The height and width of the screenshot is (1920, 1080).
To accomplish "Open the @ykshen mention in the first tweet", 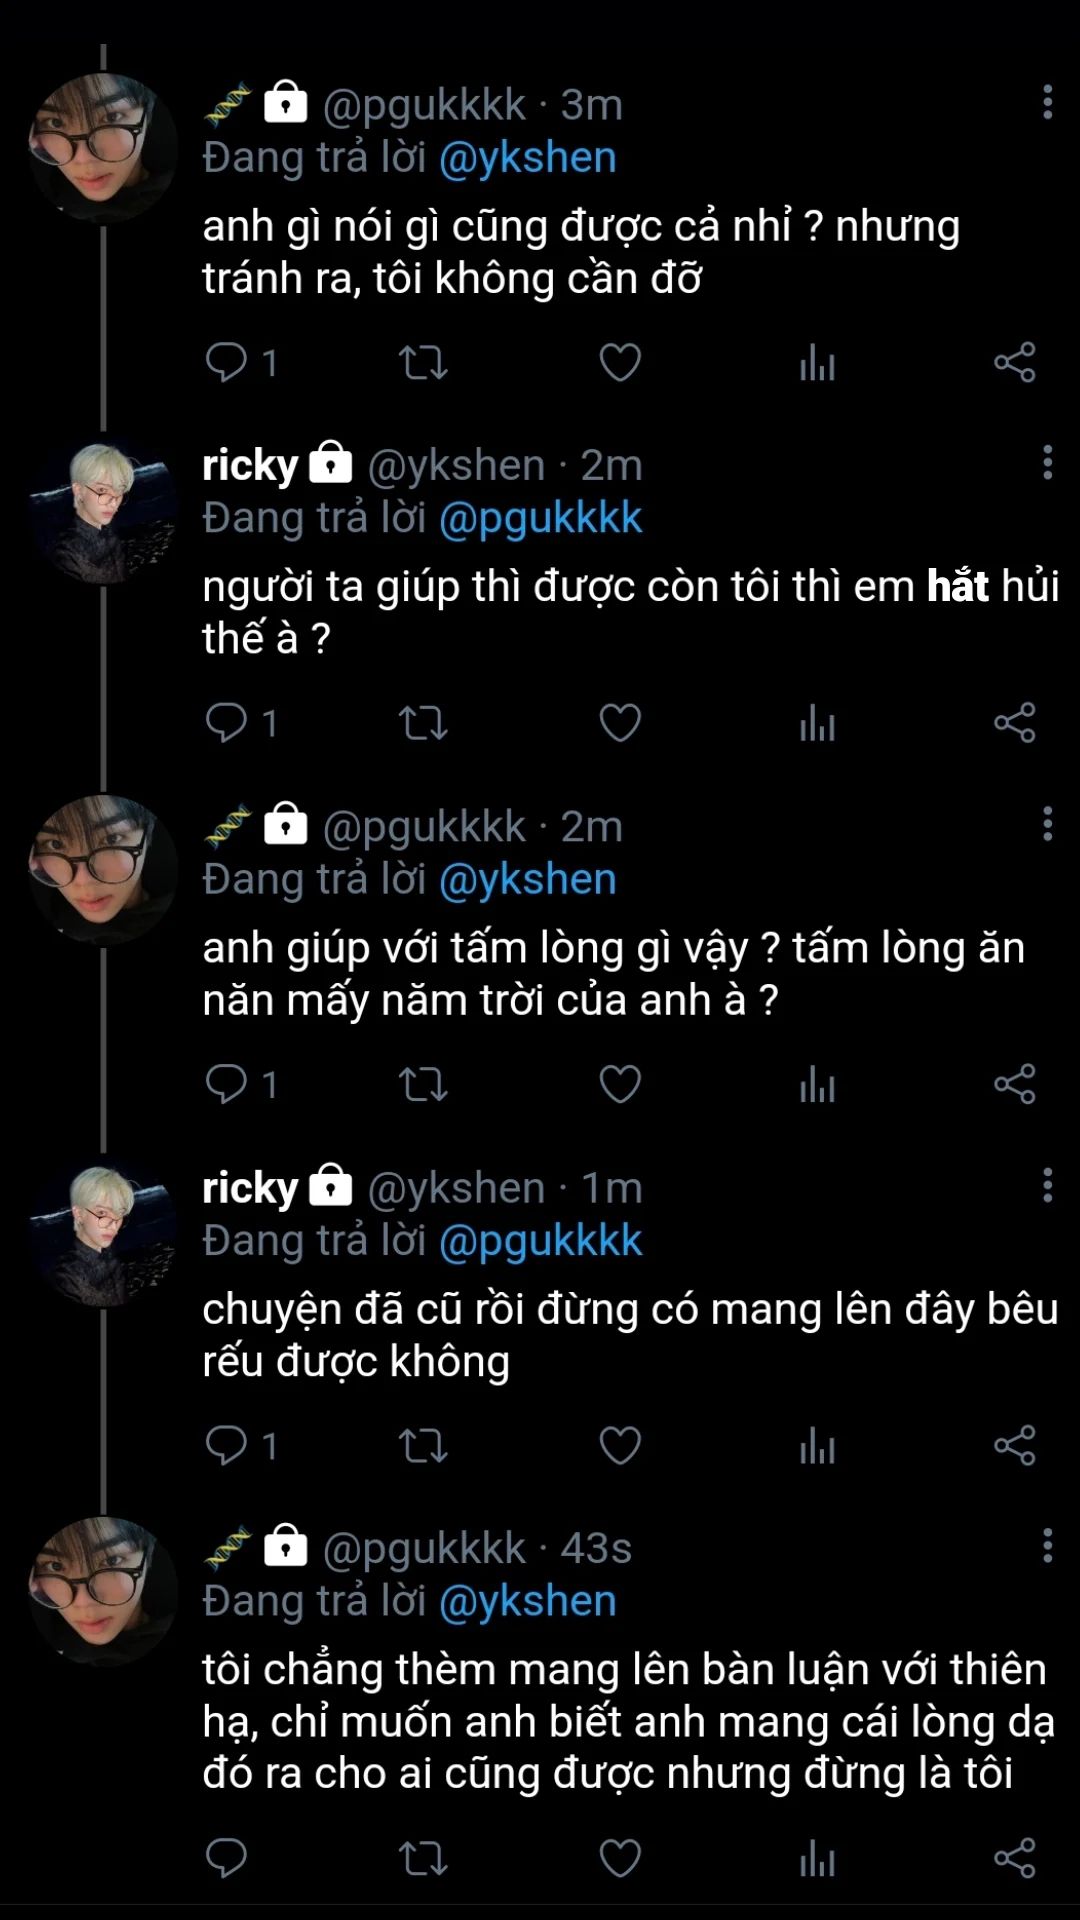I will (527, 158).
